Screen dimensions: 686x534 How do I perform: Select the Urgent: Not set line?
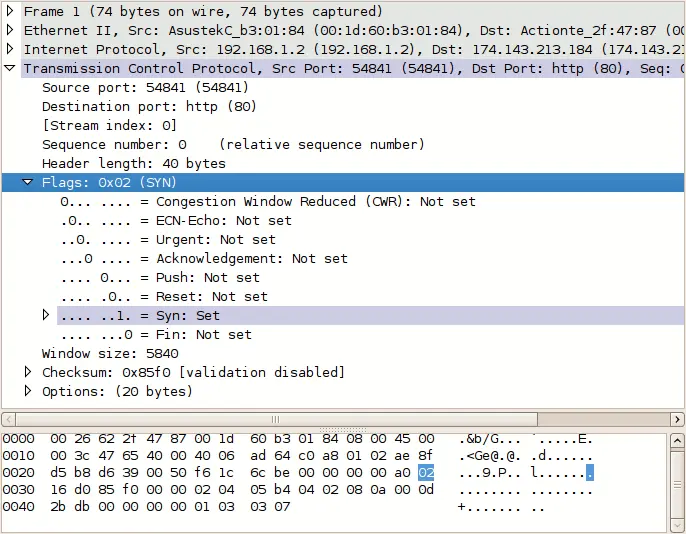168,240
